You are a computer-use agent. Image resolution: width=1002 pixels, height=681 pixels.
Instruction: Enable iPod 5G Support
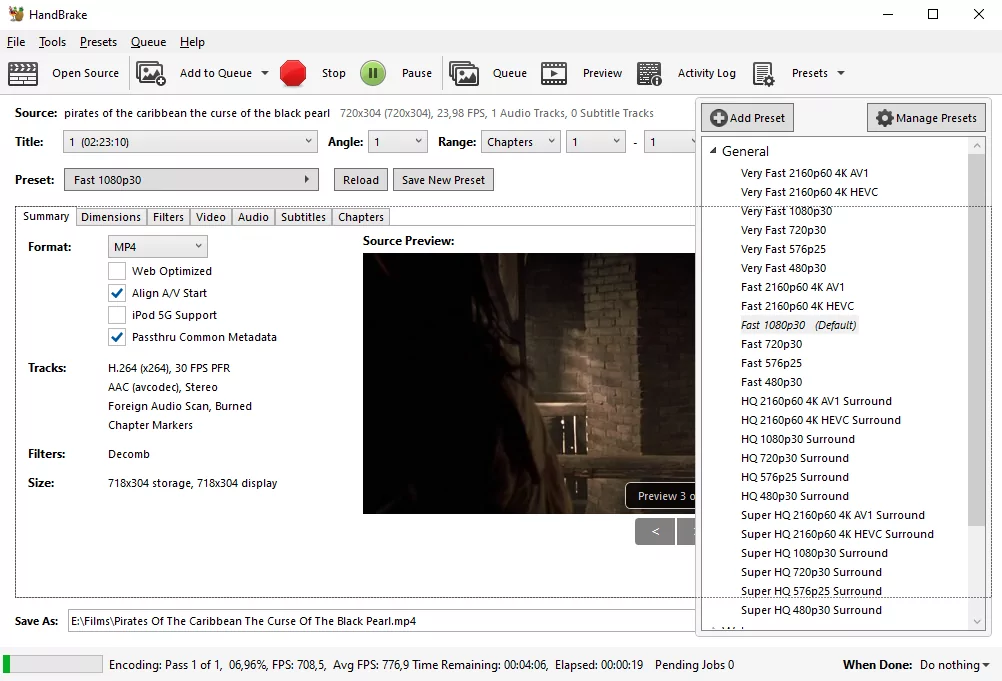tap(117, 315)
